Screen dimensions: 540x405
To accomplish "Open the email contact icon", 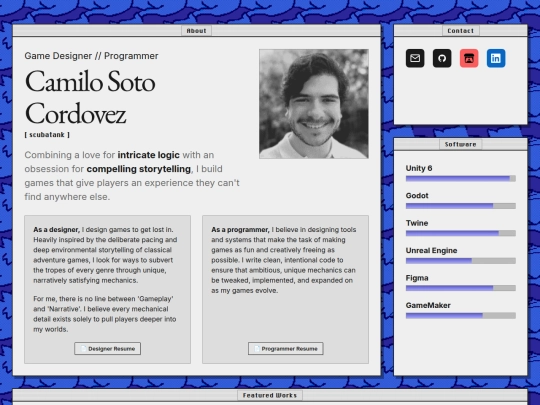I will click(415, 58).
